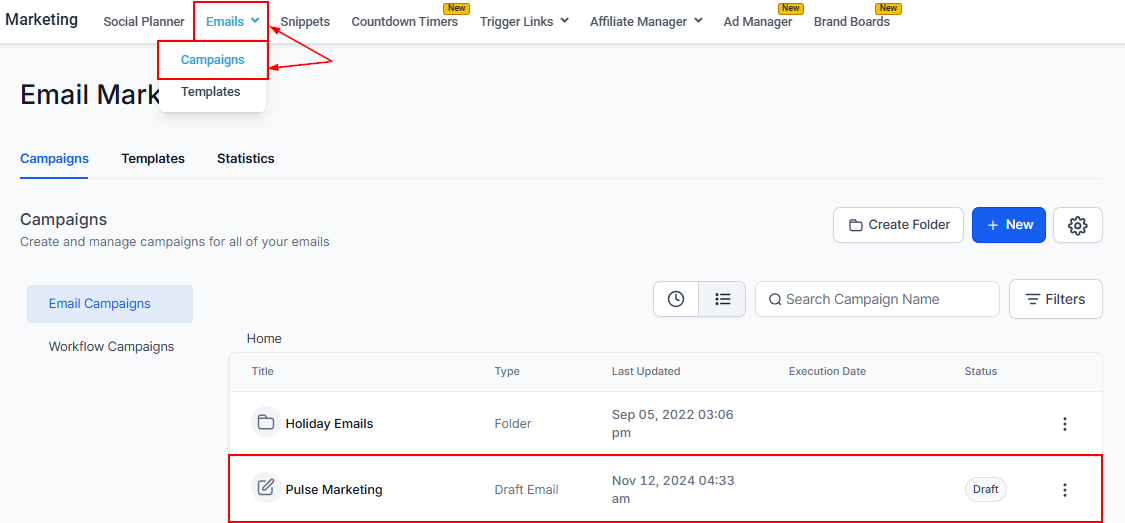Switch to the Statistics tab
This screenshot has height=523, width=1125.
coord(245,158)
